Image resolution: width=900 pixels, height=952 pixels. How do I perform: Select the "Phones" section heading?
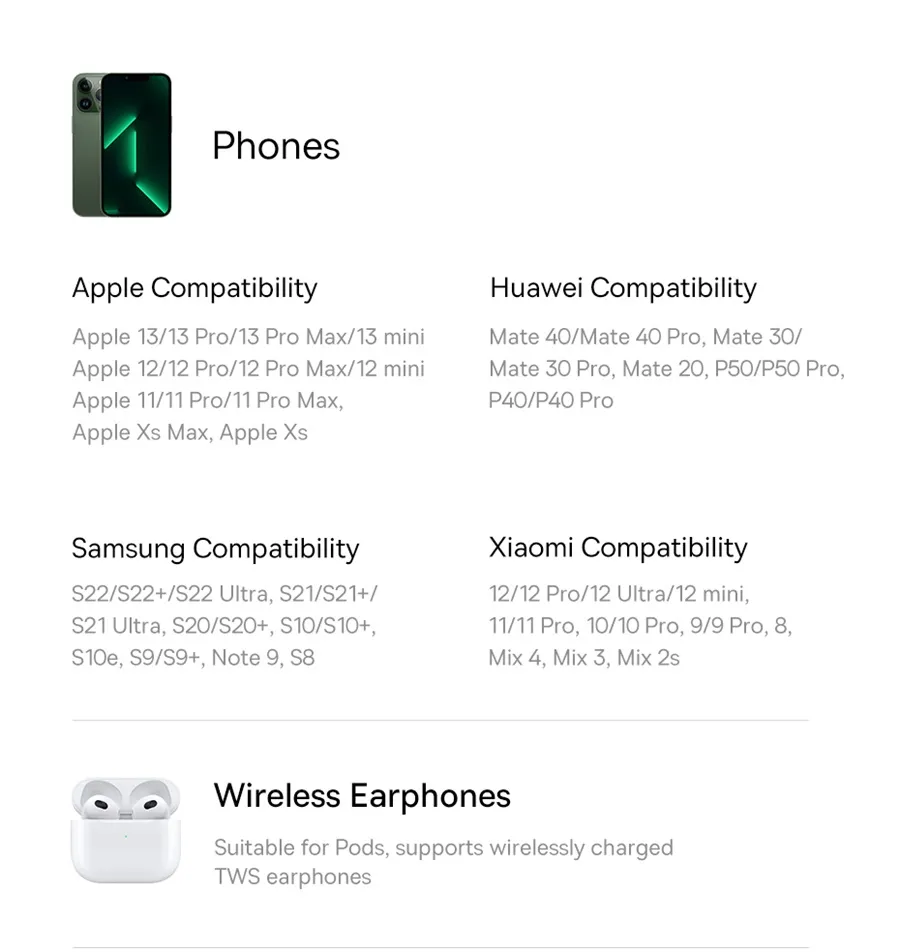276,146
